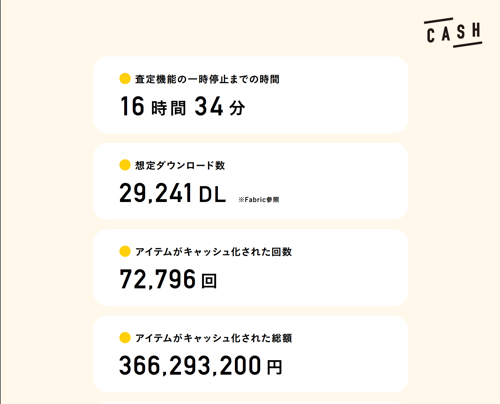
Task: Click yellow dot beside アイテムがキャッシュ化された回数
Action: click(x=125, y=251)
